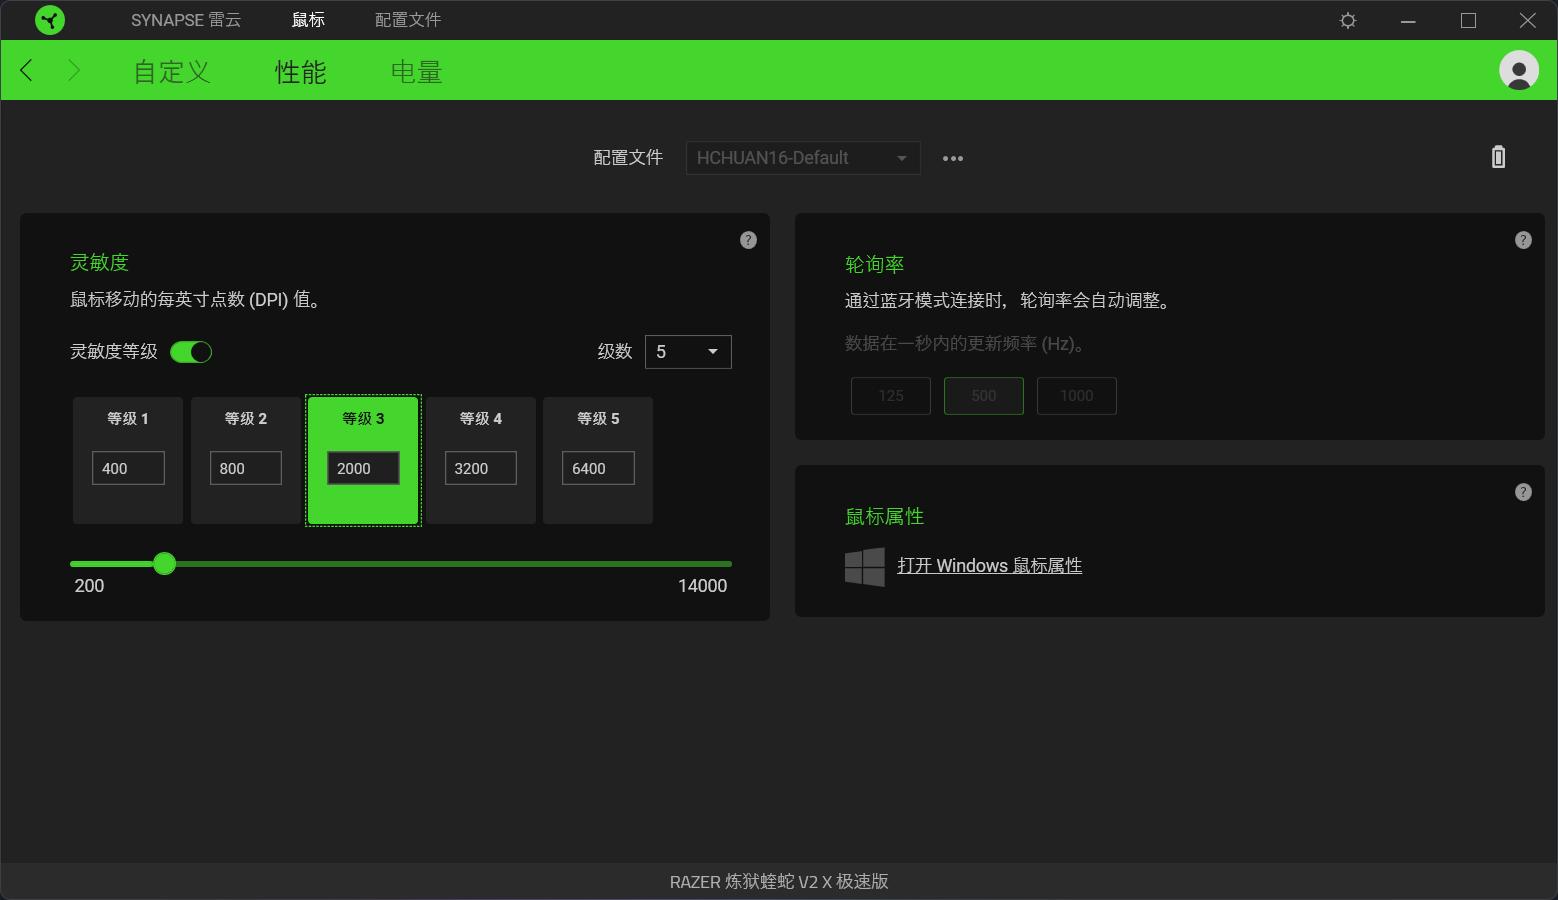This screenshot has height=900, width=1558.
Task: Click the back navigation arrow
Action: [25, 70]
